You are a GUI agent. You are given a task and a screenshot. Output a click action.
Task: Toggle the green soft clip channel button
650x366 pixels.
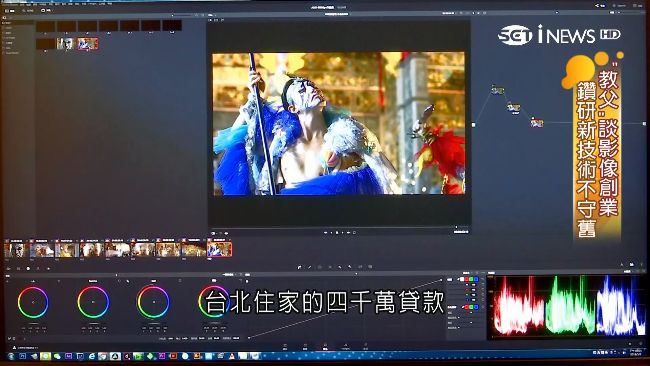[471, 307]
